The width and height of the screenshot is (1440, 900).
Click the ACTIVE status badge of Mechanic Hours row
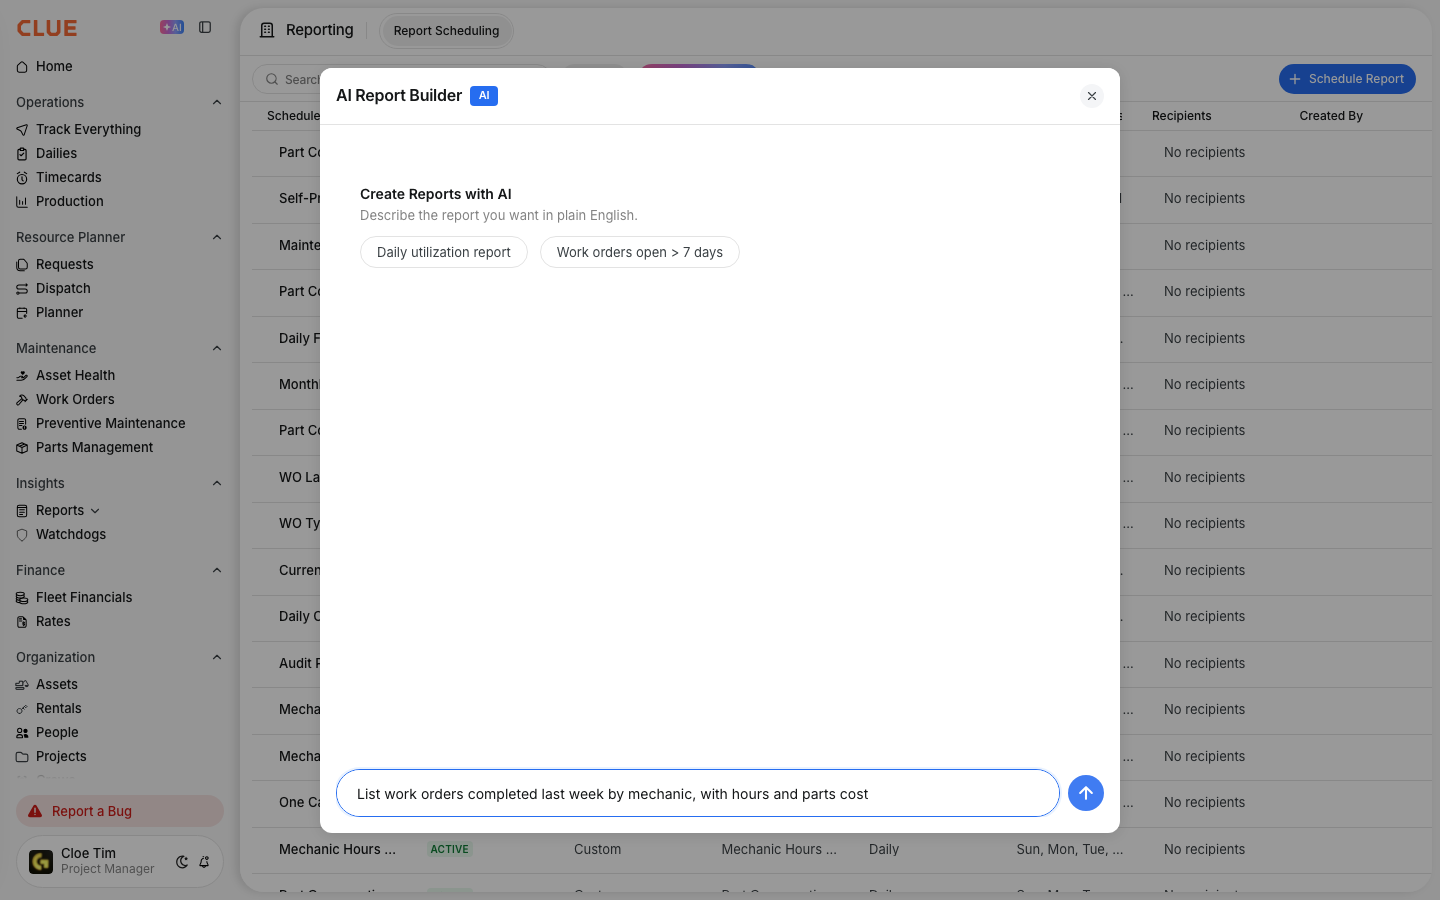click(449, 849)
